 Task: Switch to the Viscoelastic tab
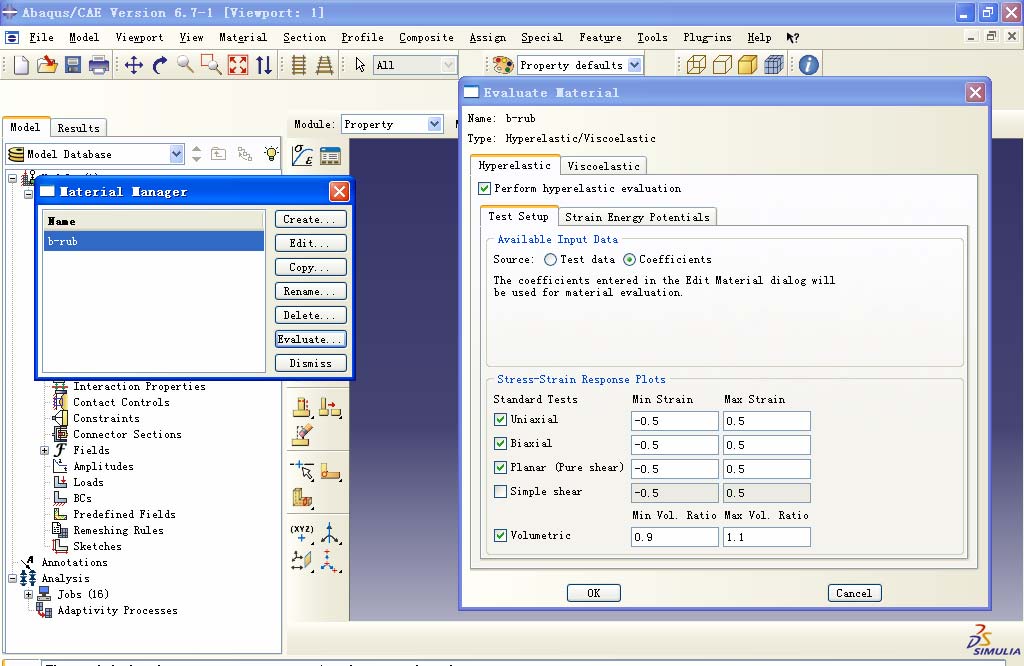tap(603, 166)
